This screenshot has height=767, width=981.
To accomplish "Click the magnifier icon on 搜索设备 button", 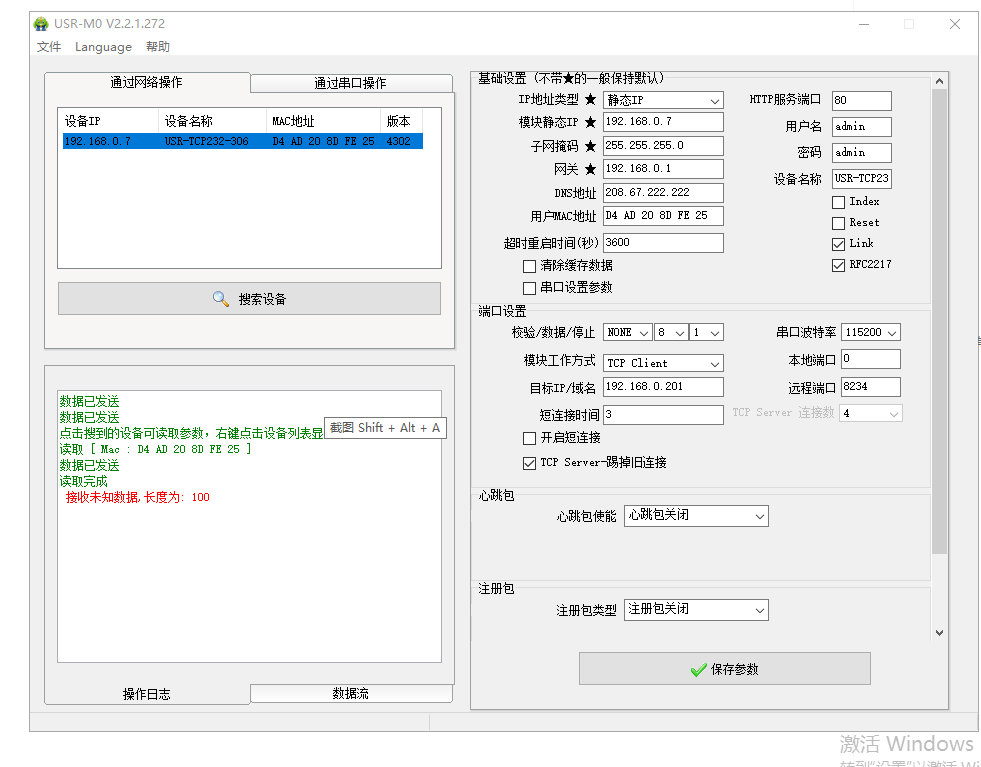I will click(221, 299).
